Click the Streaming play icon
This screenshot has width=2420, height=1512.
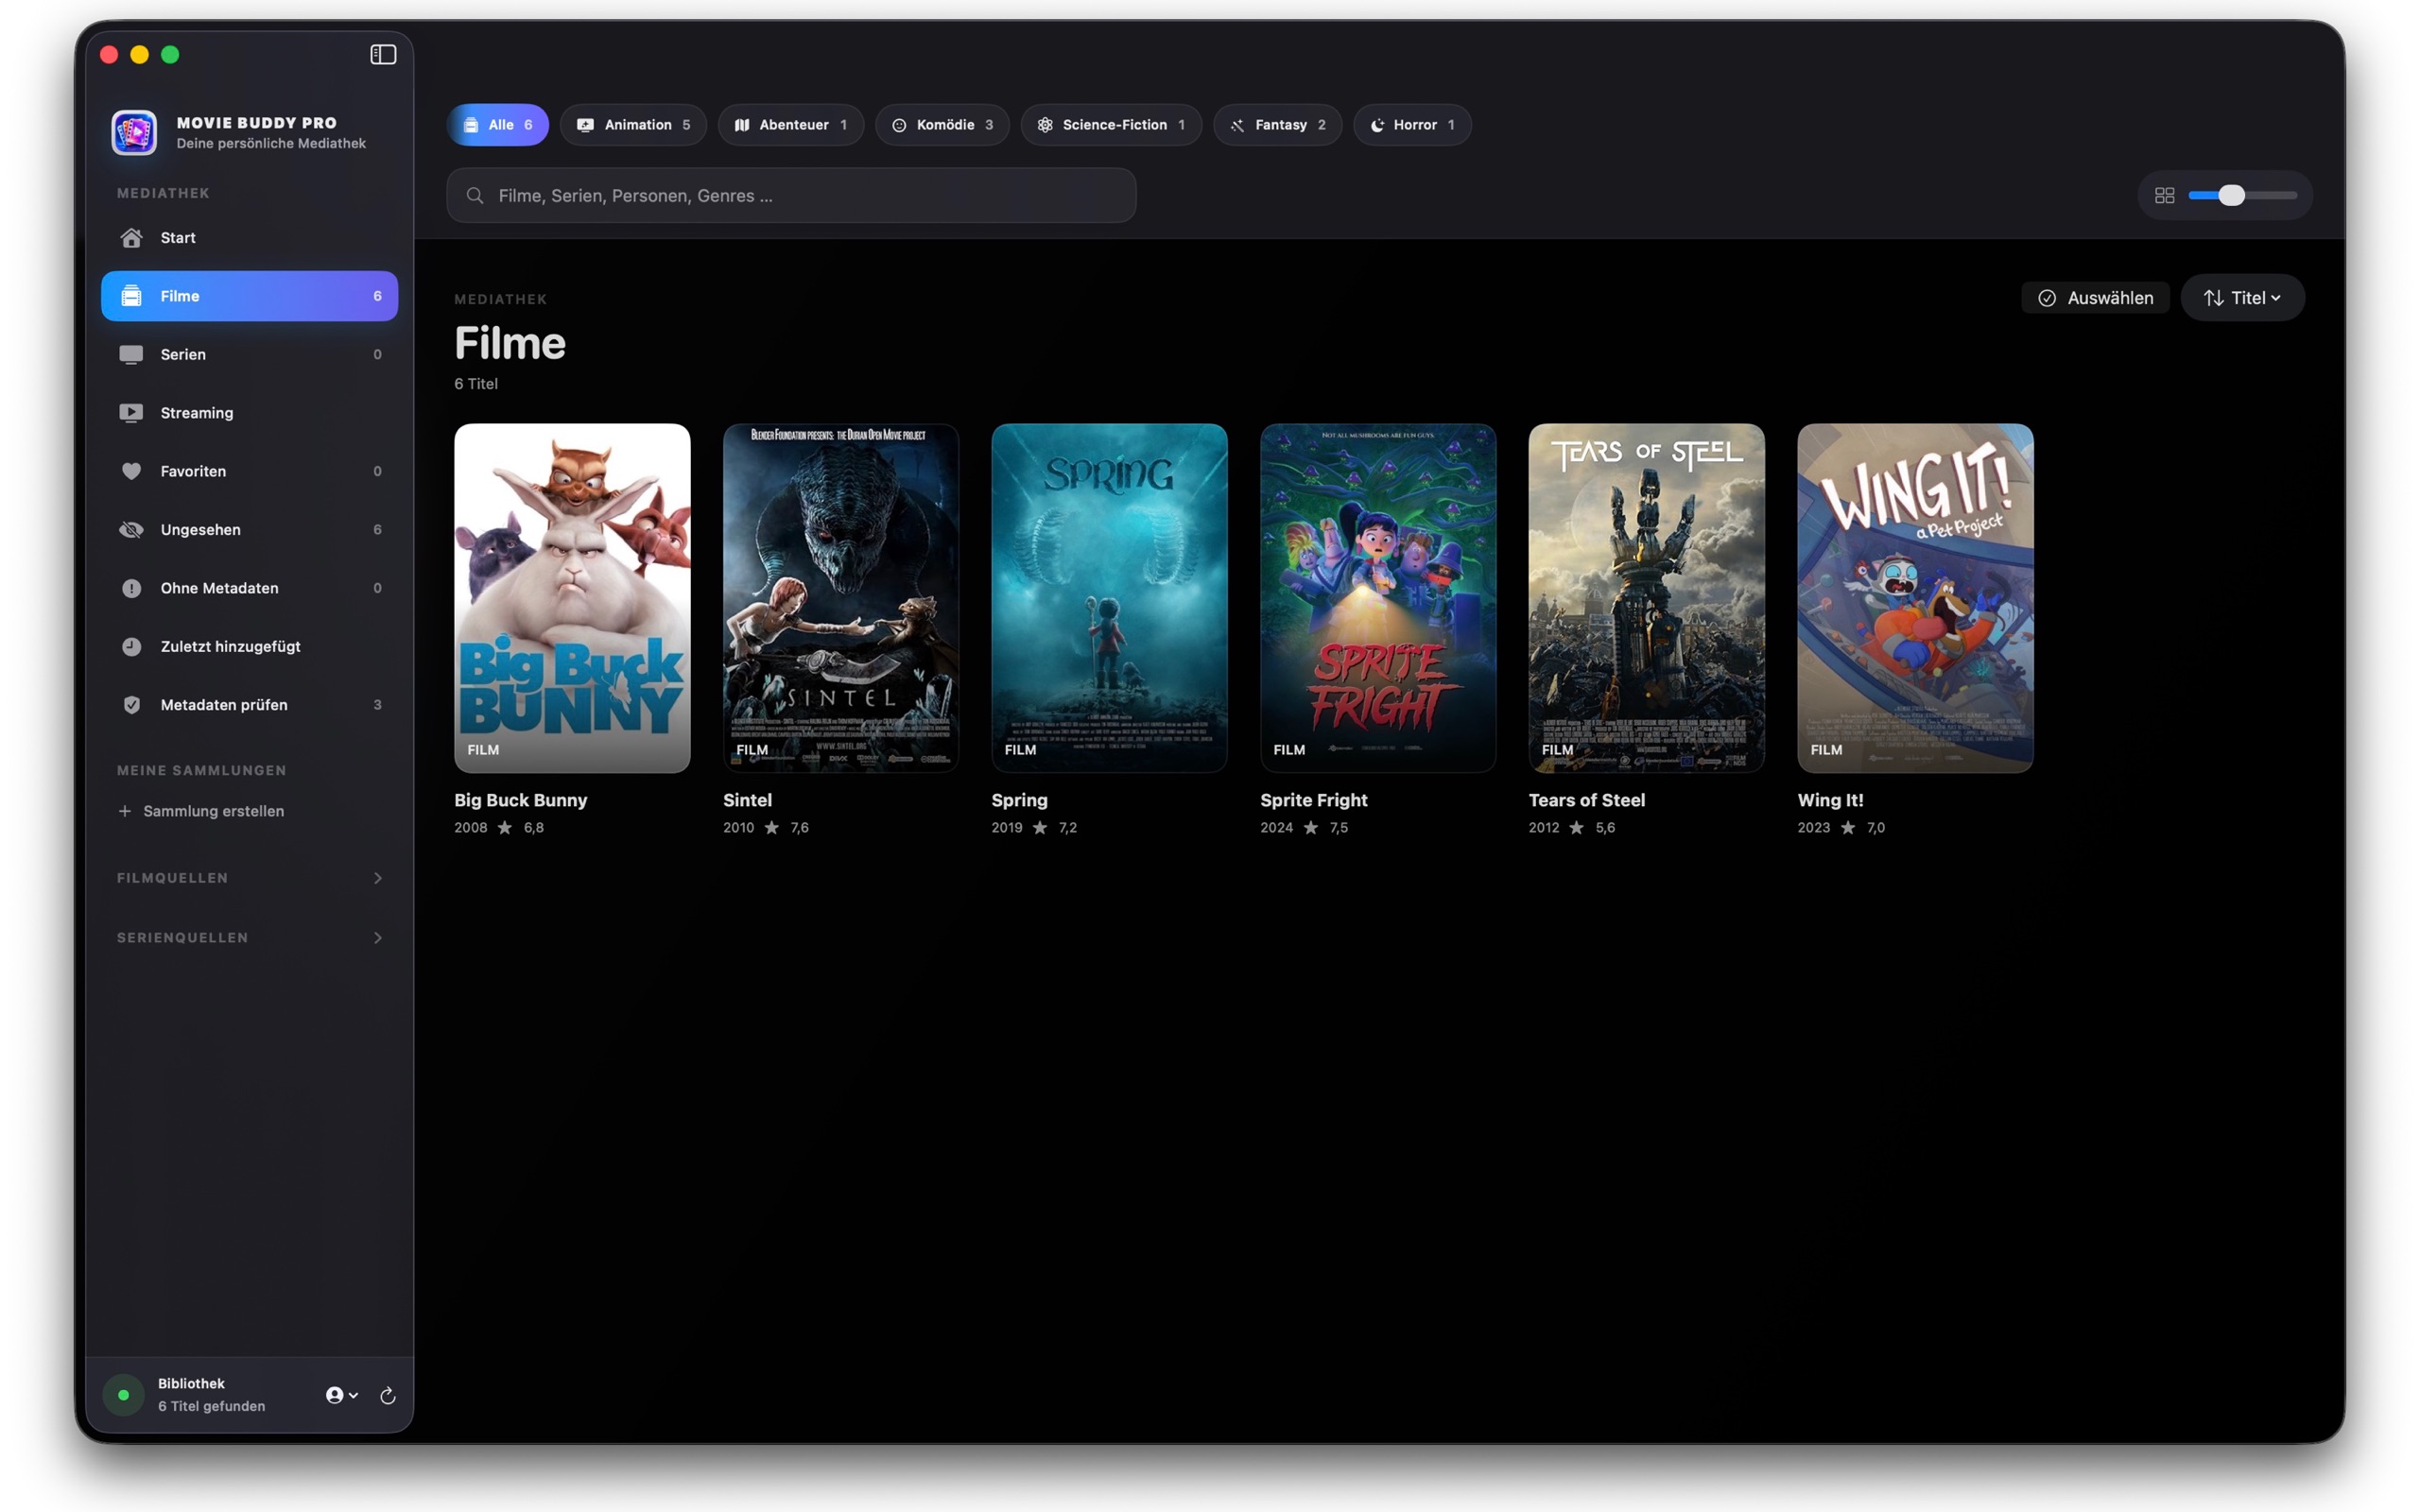pyautogui.click(x=131, y=413)
